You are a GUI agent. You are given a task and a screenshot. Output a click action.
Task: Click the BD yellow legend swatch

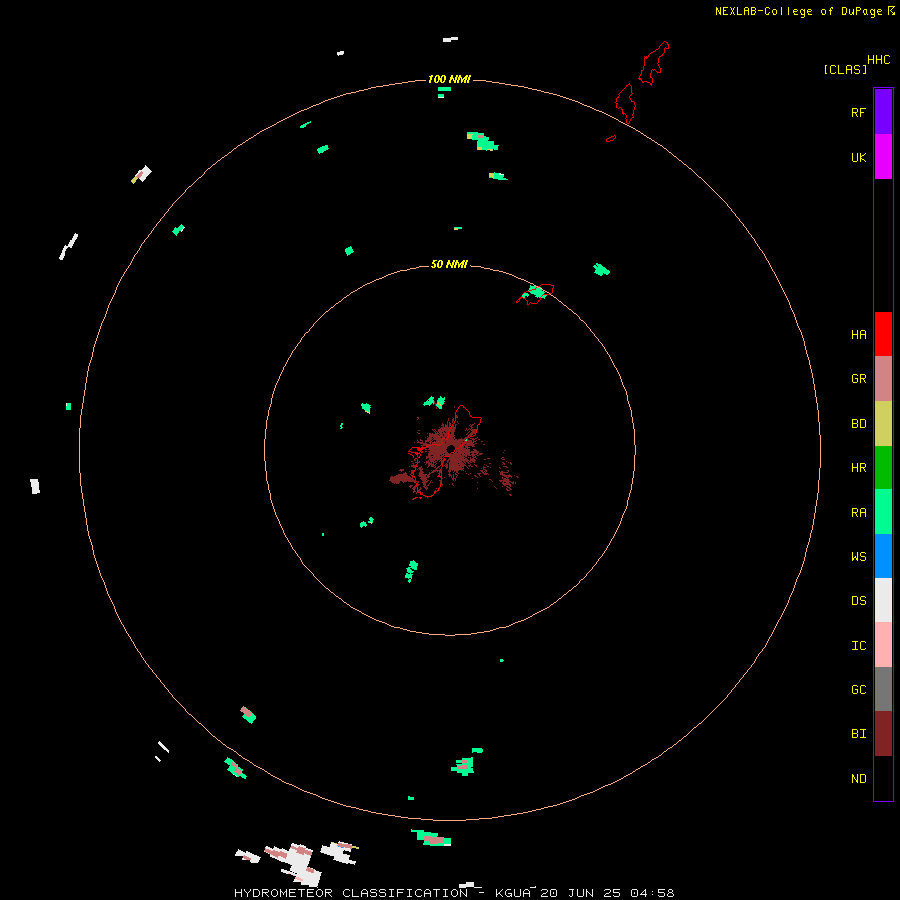pyautogui.click(x=883, y=423)
